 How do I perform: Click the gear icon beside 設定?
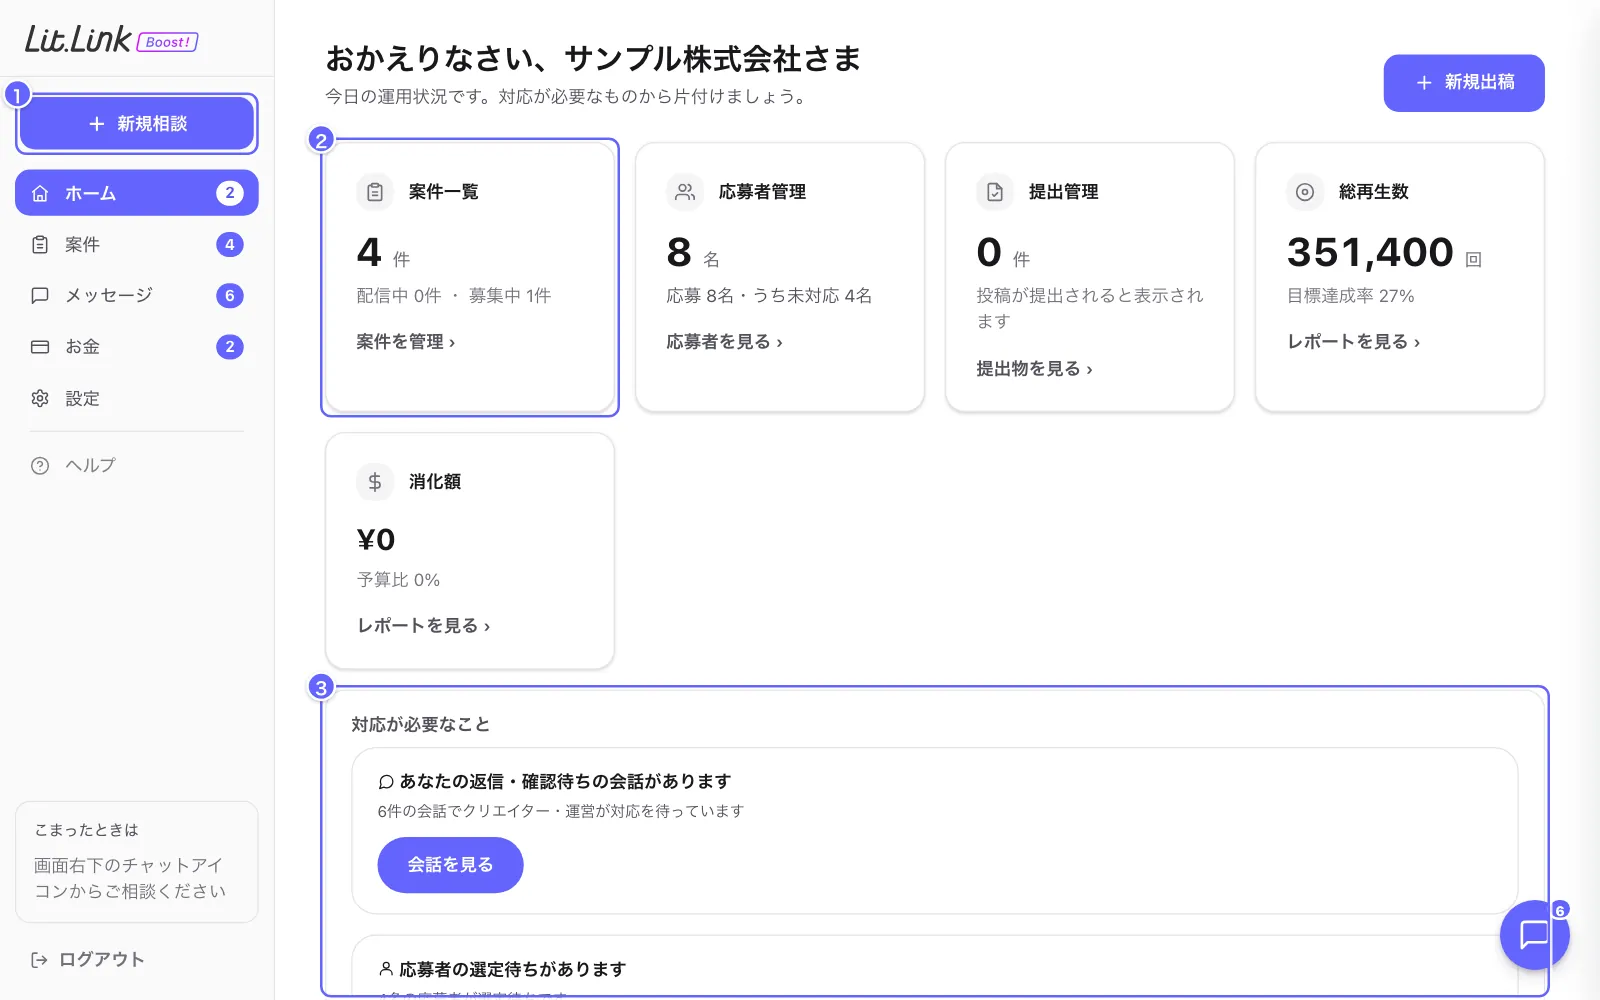[x=40, y=398]
